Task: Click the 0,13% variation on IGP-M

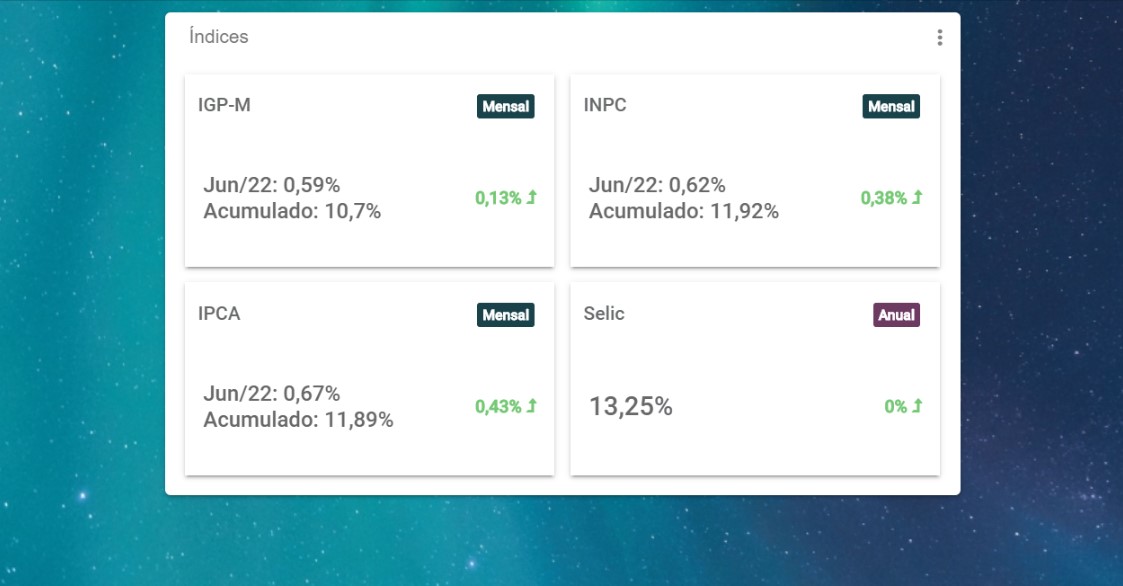Action: tap(498, 198)
